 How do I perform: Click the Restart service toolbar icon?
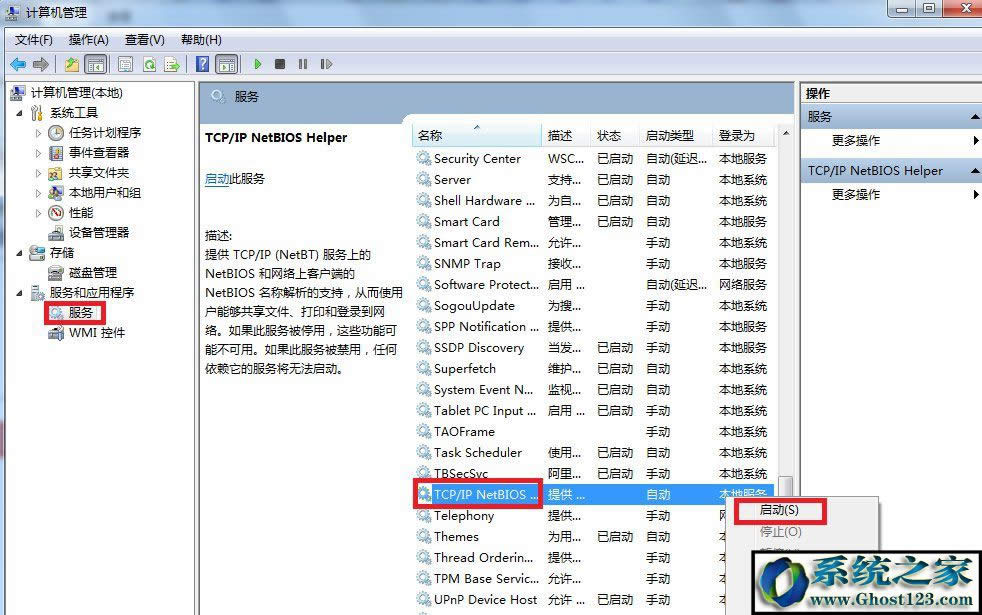point(326,64)
